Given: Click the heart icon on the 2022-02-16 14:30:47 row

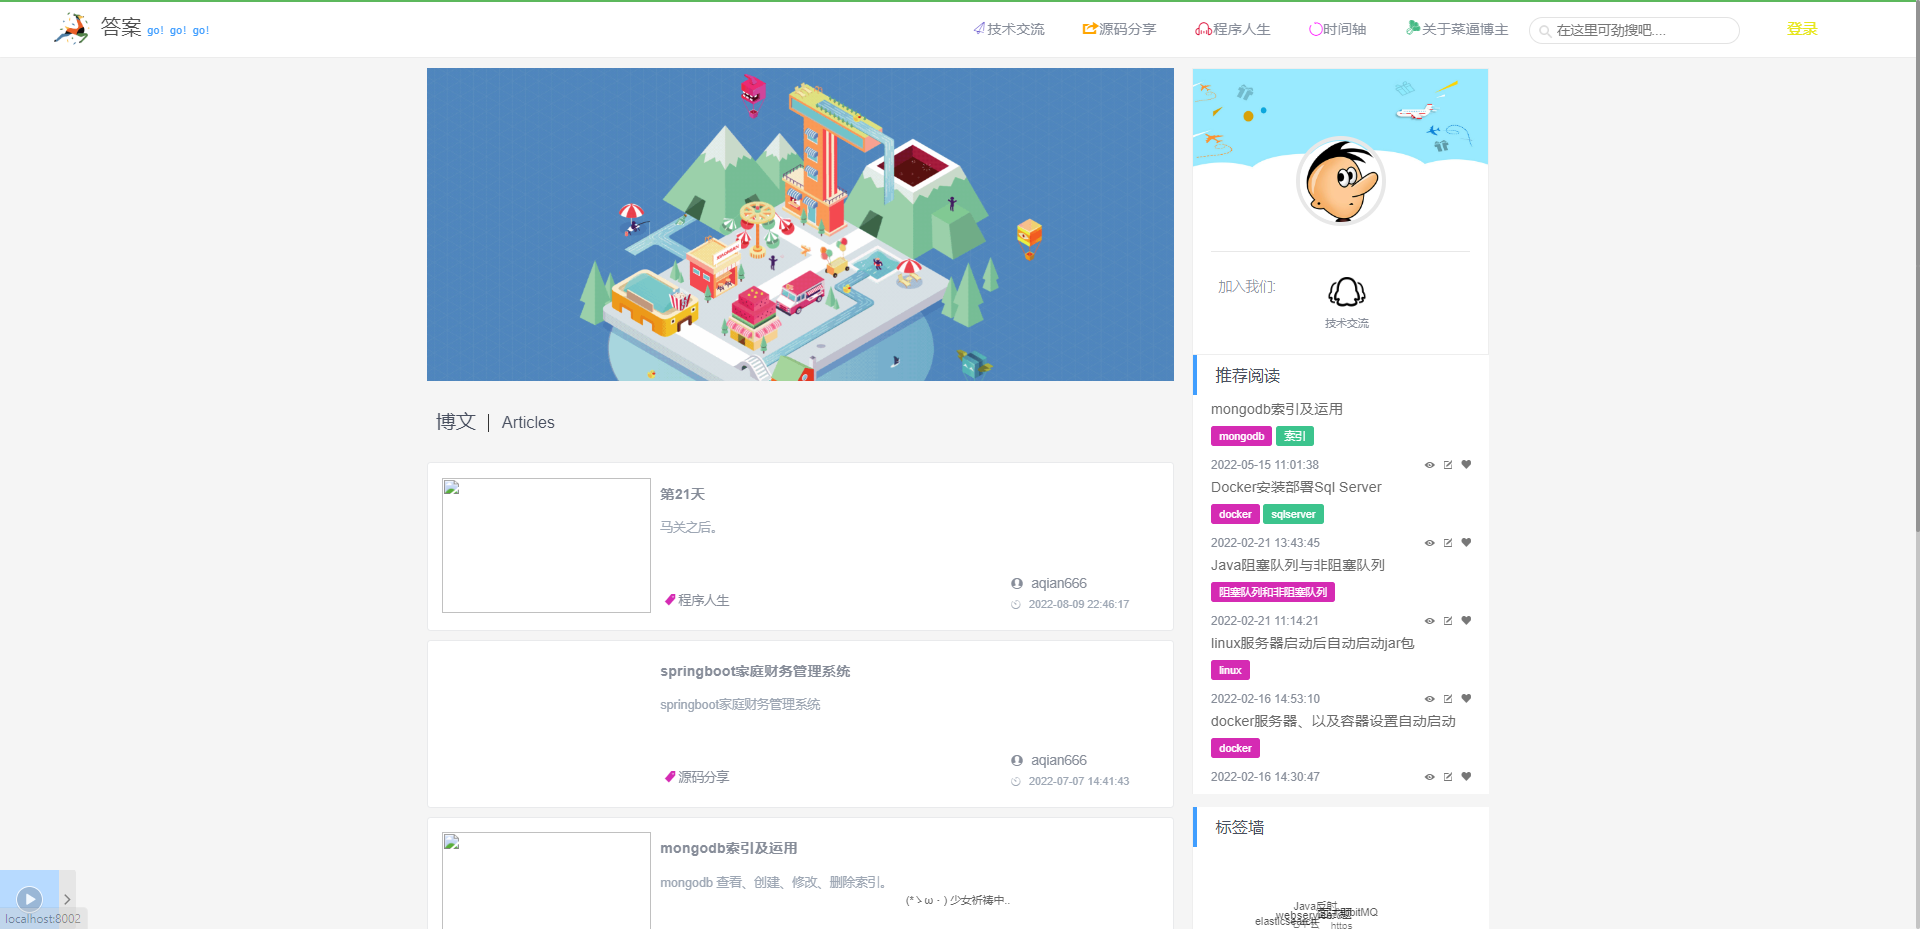Looking at the screenshot, I should pyautogui.click(x=1466, y=776).
